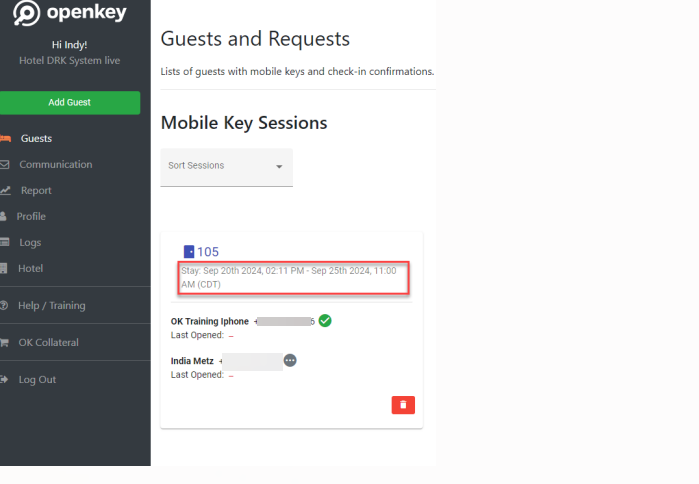Click the OpenKey logo icon
Image resolution: width=699 pixels, height=484 pixels.
(26, 13)
